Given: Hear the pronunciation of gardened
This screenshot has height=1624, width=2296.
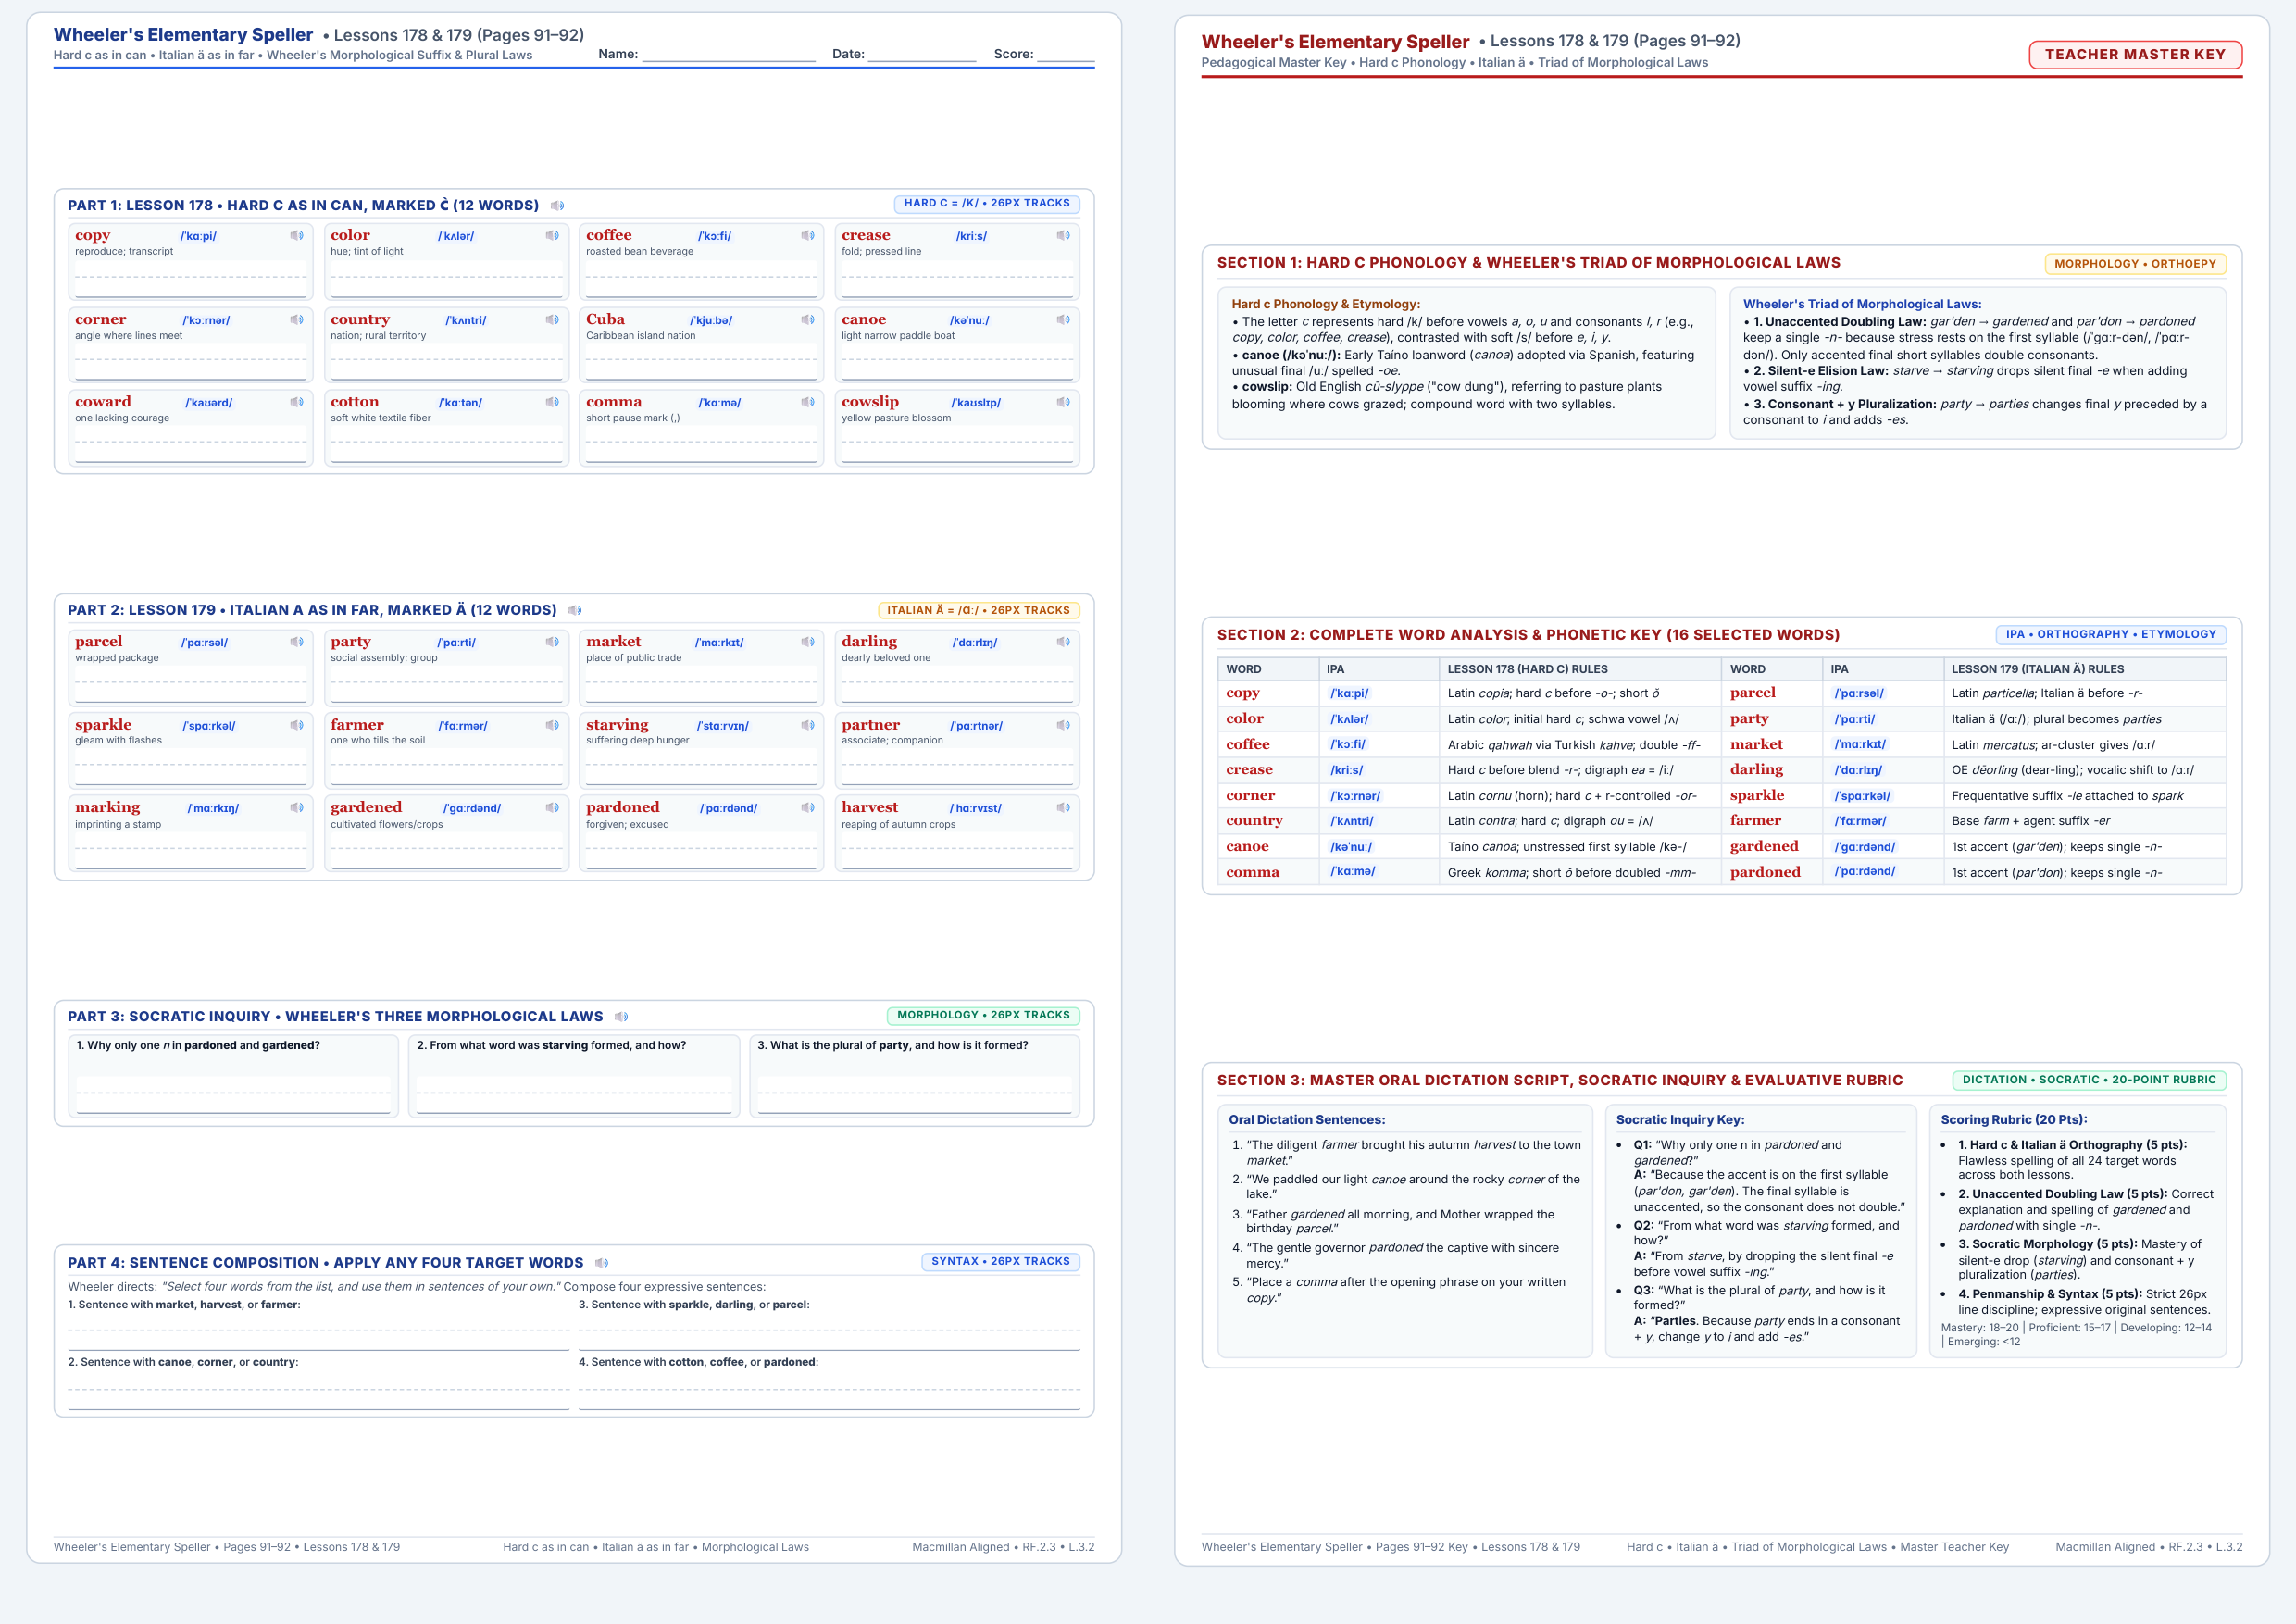Looking at the screenshot, I should pos(552,807).
